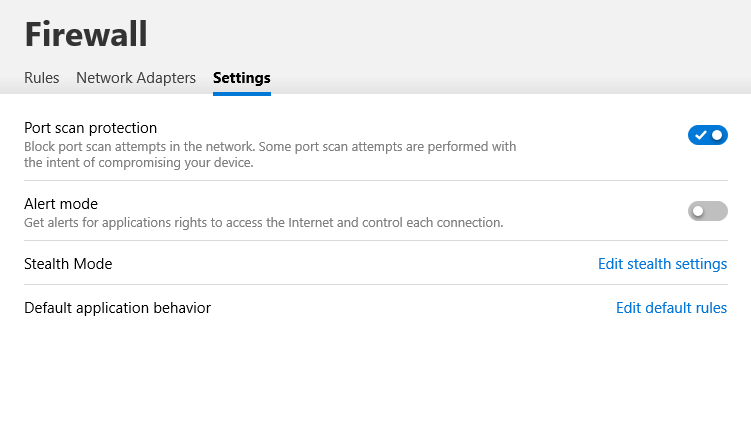Switch to the Rules tab
Image resolution: width=751 pixels, height=421 pixels.
click(x=42, y=78)
